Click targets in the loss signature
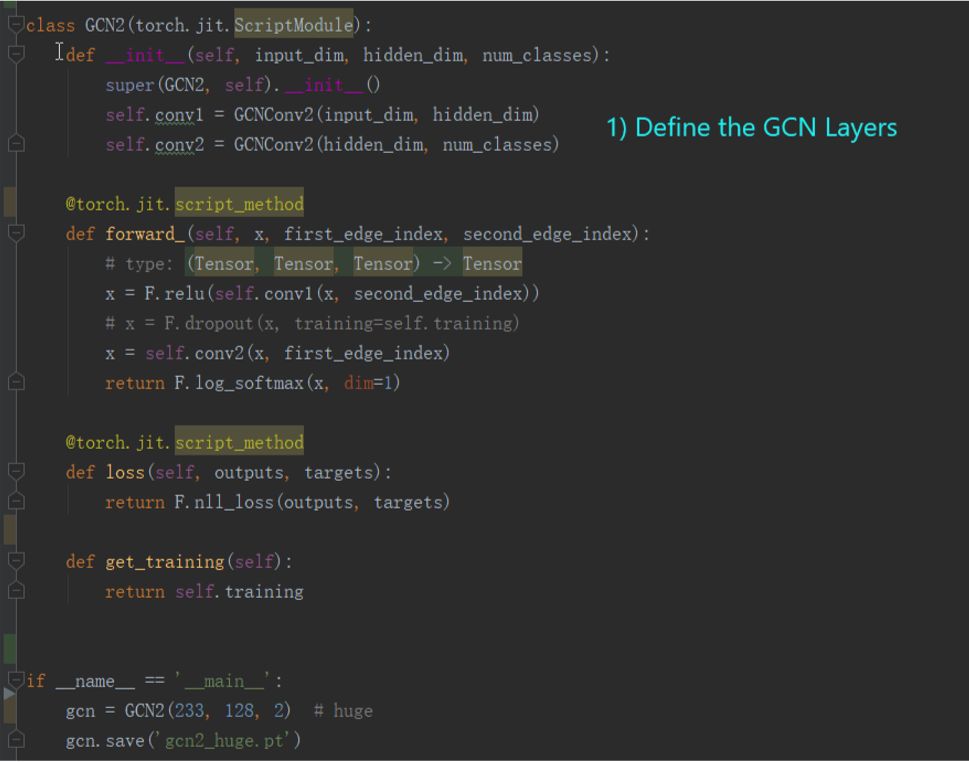 coord(339,472)
